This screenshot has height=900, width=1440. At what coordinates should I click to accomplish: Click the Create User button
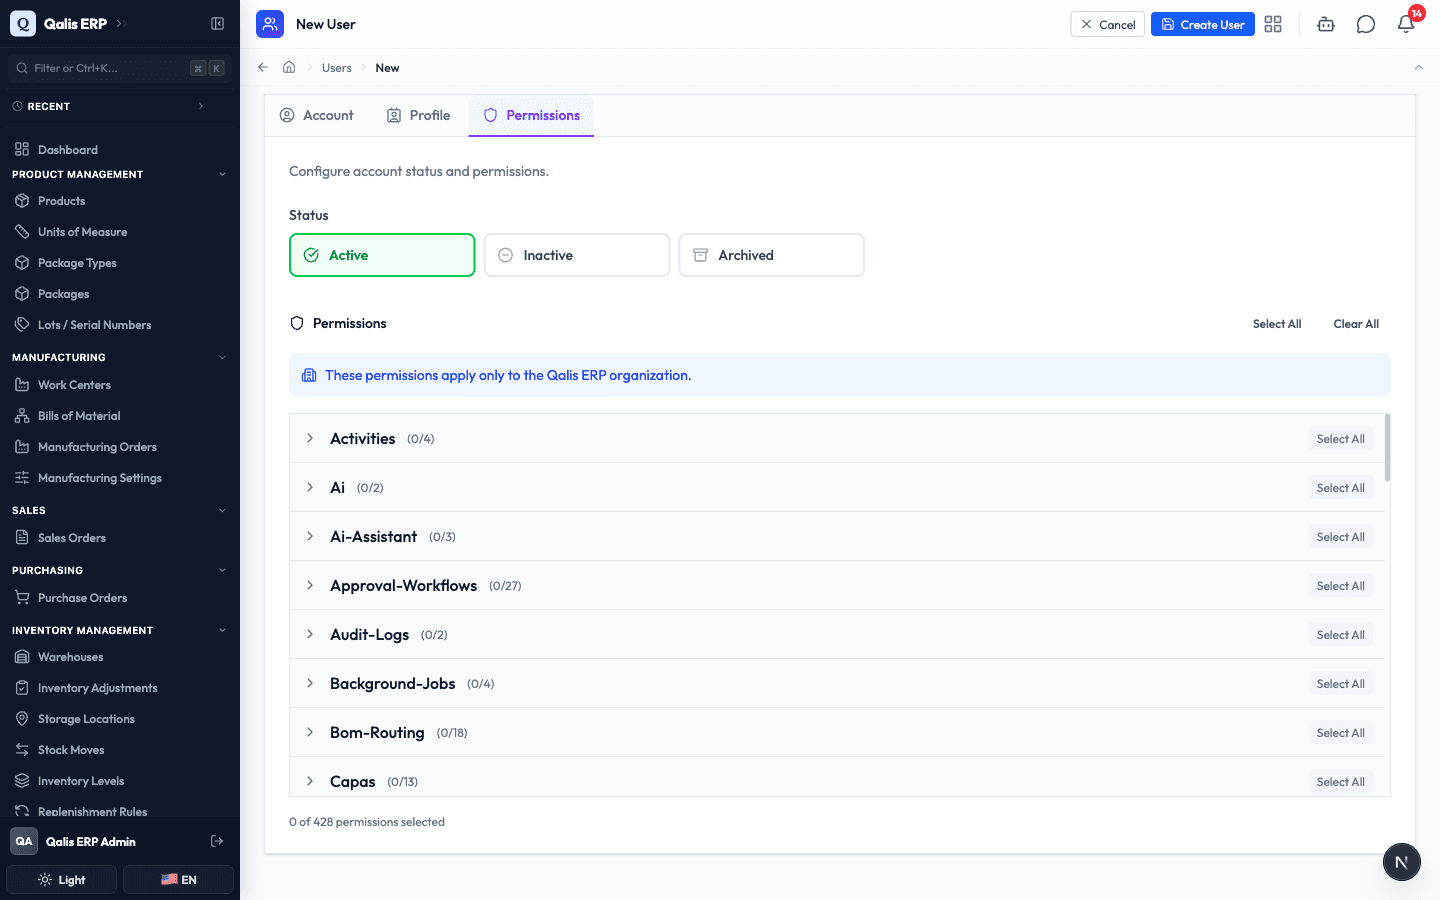click(1203, 24)
